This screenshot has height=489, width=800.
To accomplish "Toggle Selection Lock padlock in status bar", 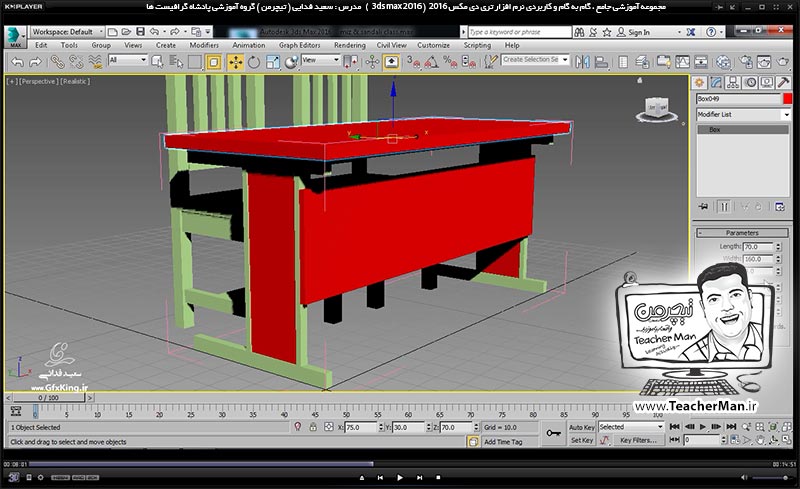I will tap(313, 427).
